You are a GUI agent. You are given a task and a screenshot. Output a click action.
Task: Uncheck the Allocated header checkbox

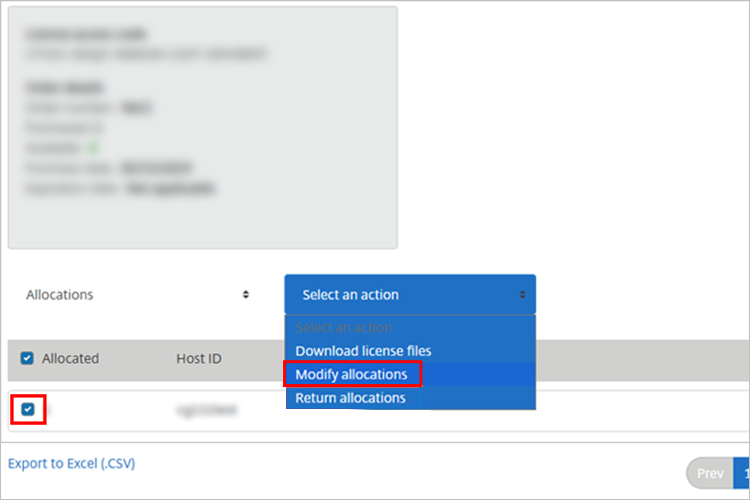point(28,358)
